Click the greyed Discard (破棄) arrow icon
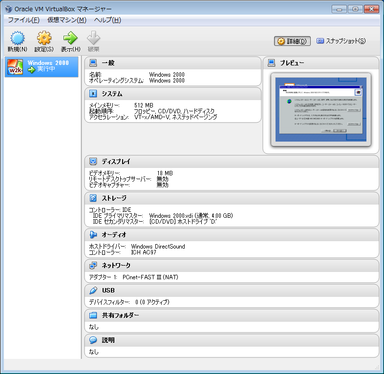 pyautogui.click(x=94, y=38)
